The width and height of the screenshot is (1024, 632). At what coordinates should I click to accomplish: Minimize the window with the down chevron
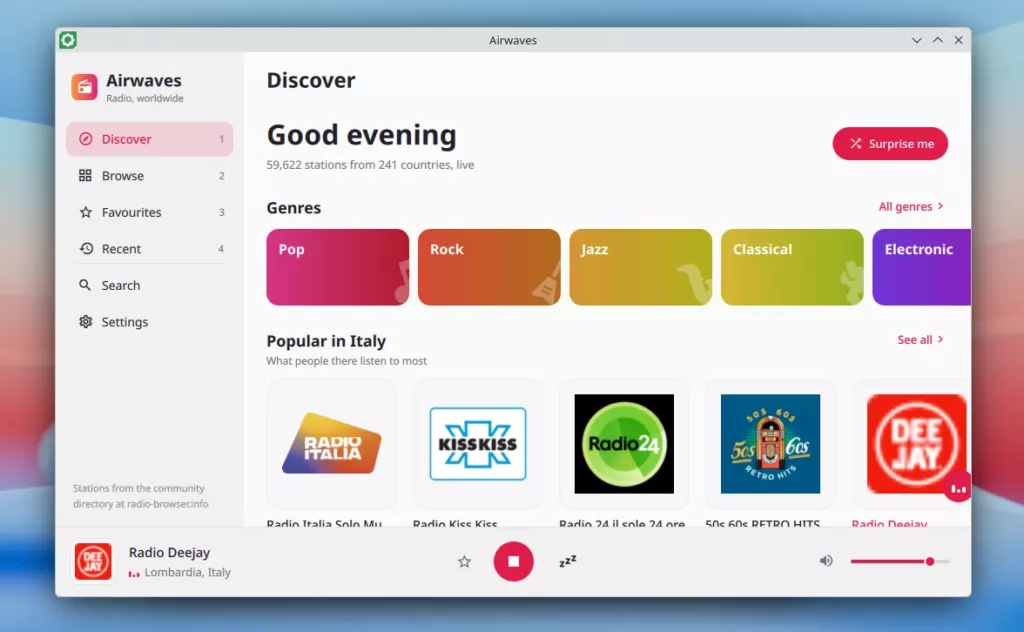pyautogui.click(x=917, y=40)
